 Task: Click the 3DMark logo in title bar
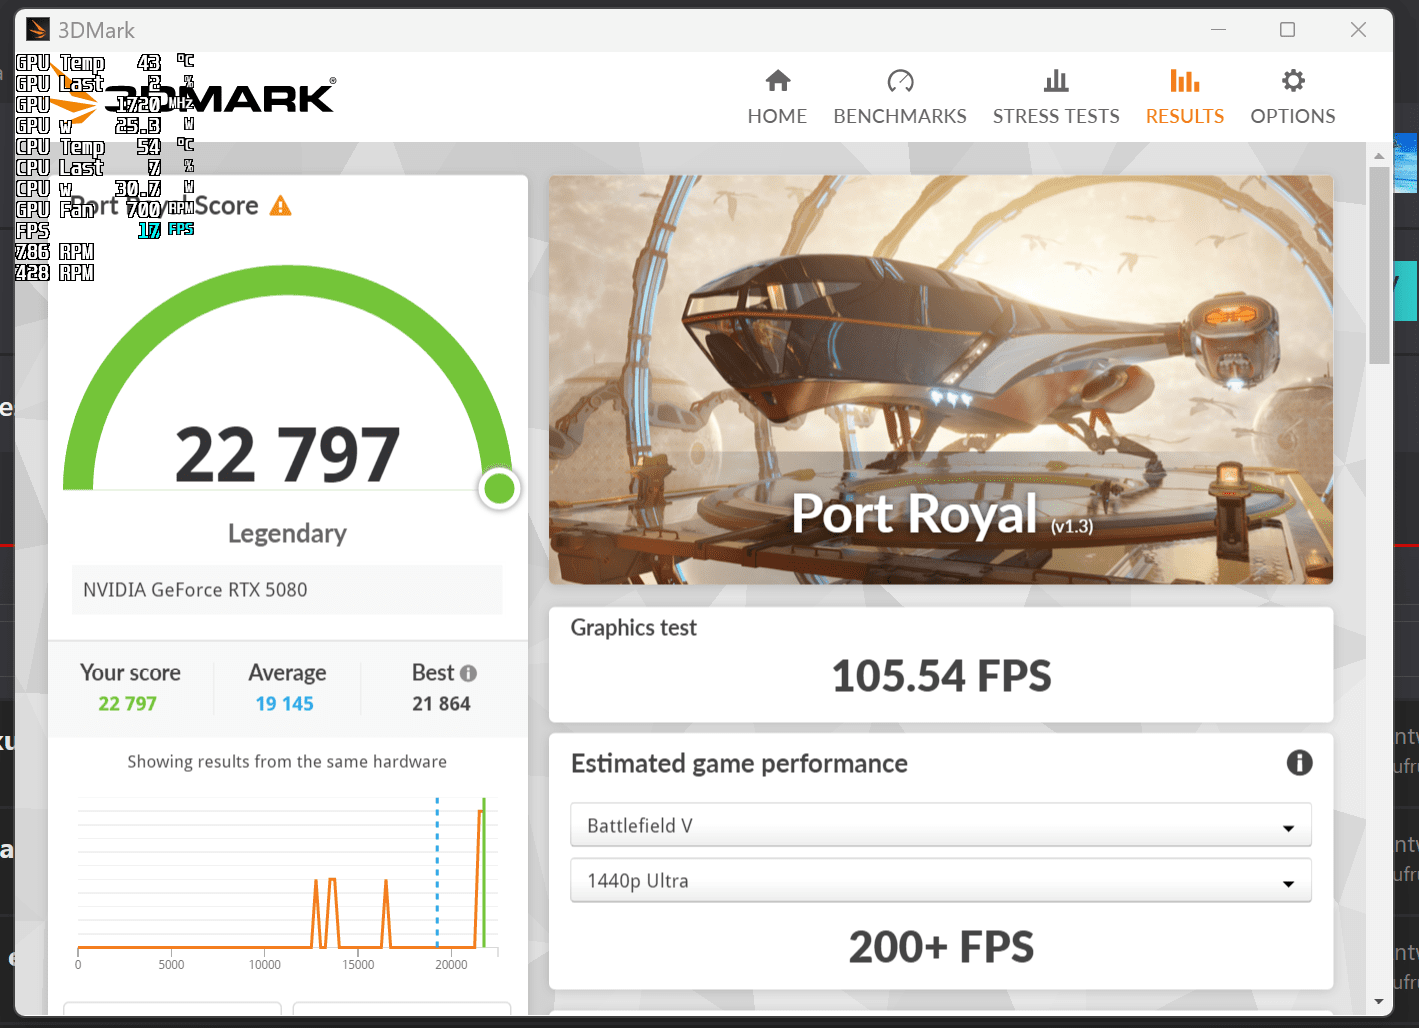[x=38, y=30]
